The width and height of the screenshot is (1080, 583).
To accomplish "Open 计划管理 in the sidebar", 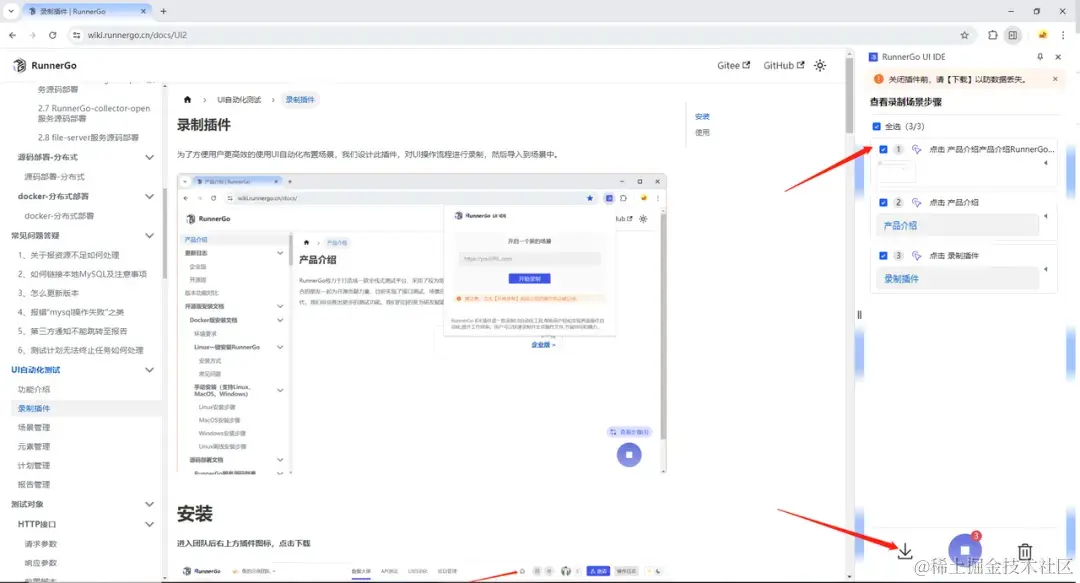I will coord(34,465).
